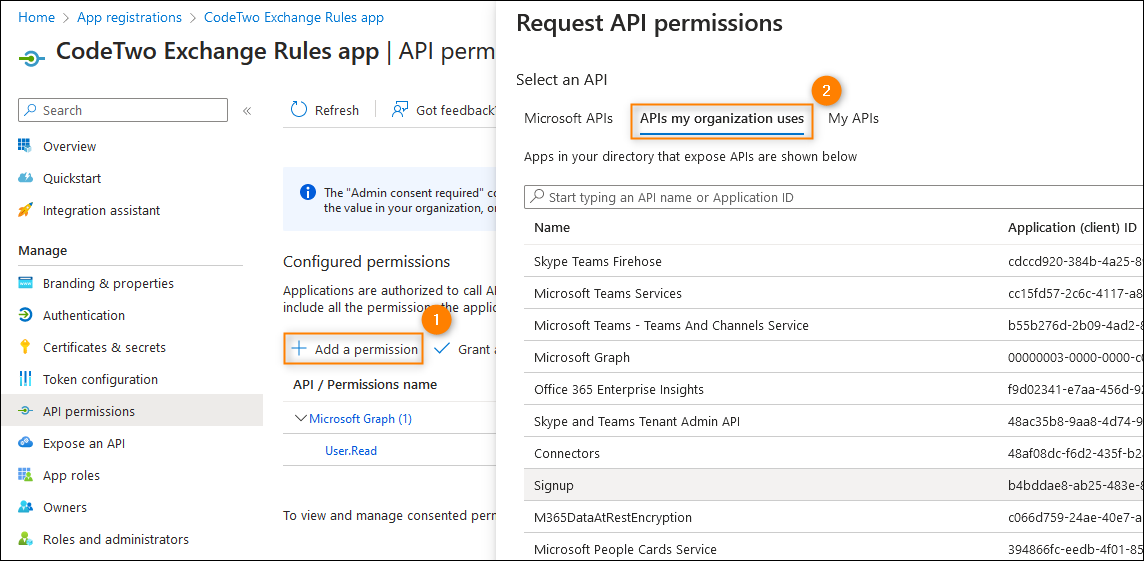Click the Home breadcrumb link
This screenshot has width=1144, height=561.
tap(36, 17)
